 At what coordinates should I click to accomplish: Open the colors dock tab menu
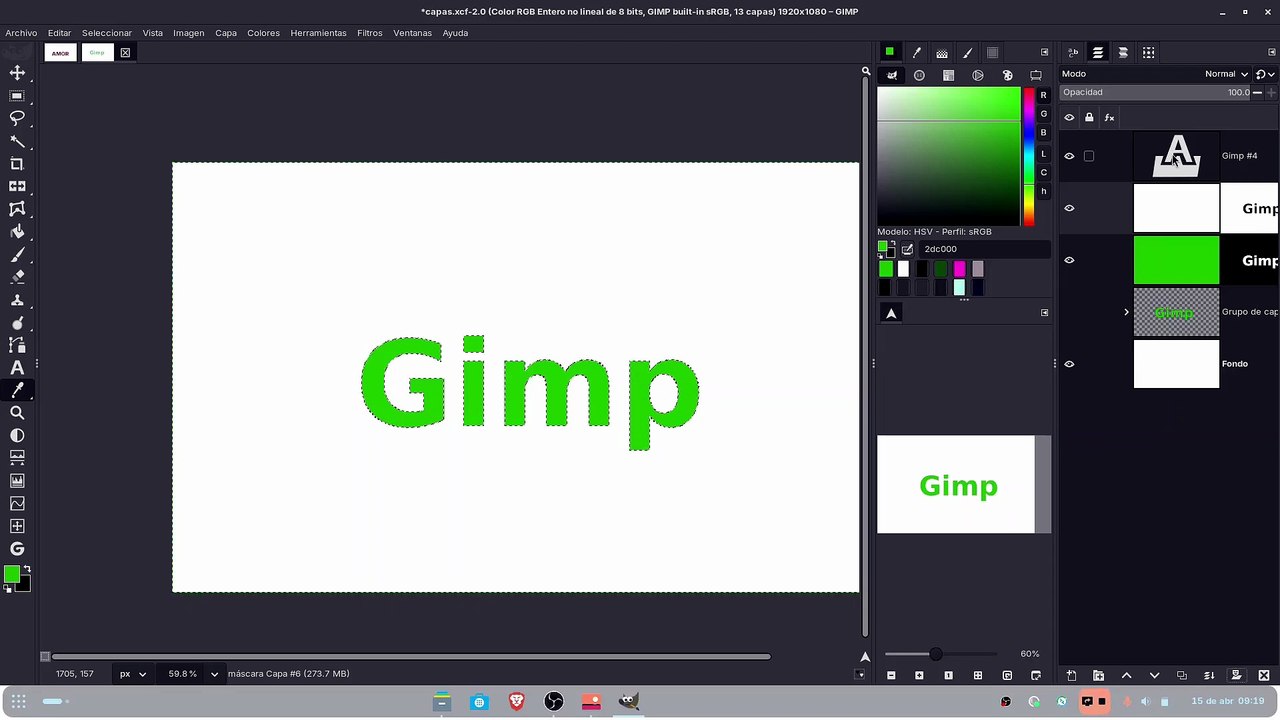point(1044,52)
